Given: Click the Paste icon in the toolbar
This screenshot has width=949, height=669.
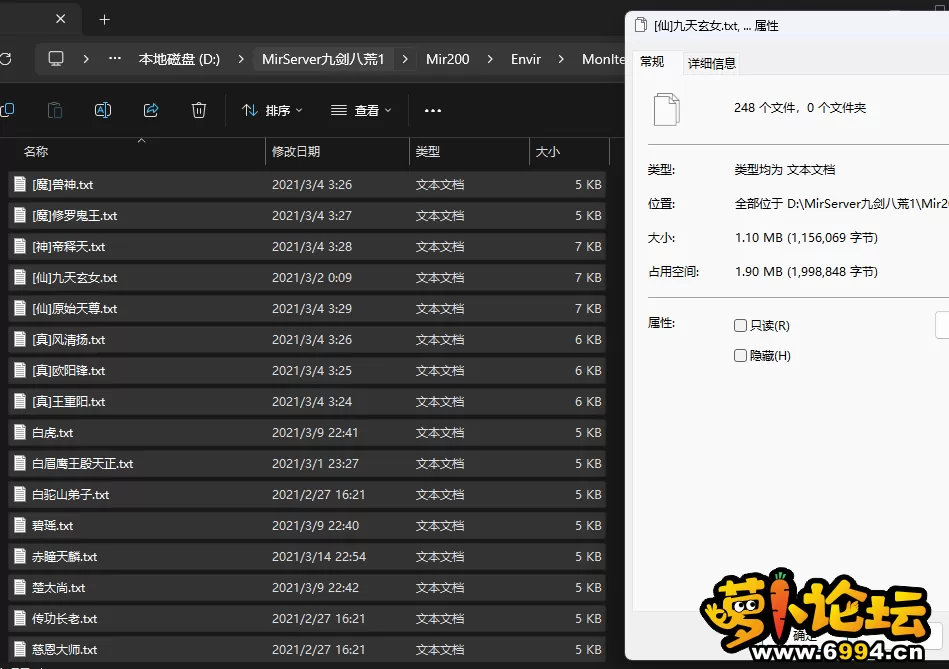Looking at the screenshot, I should (54, 110).
